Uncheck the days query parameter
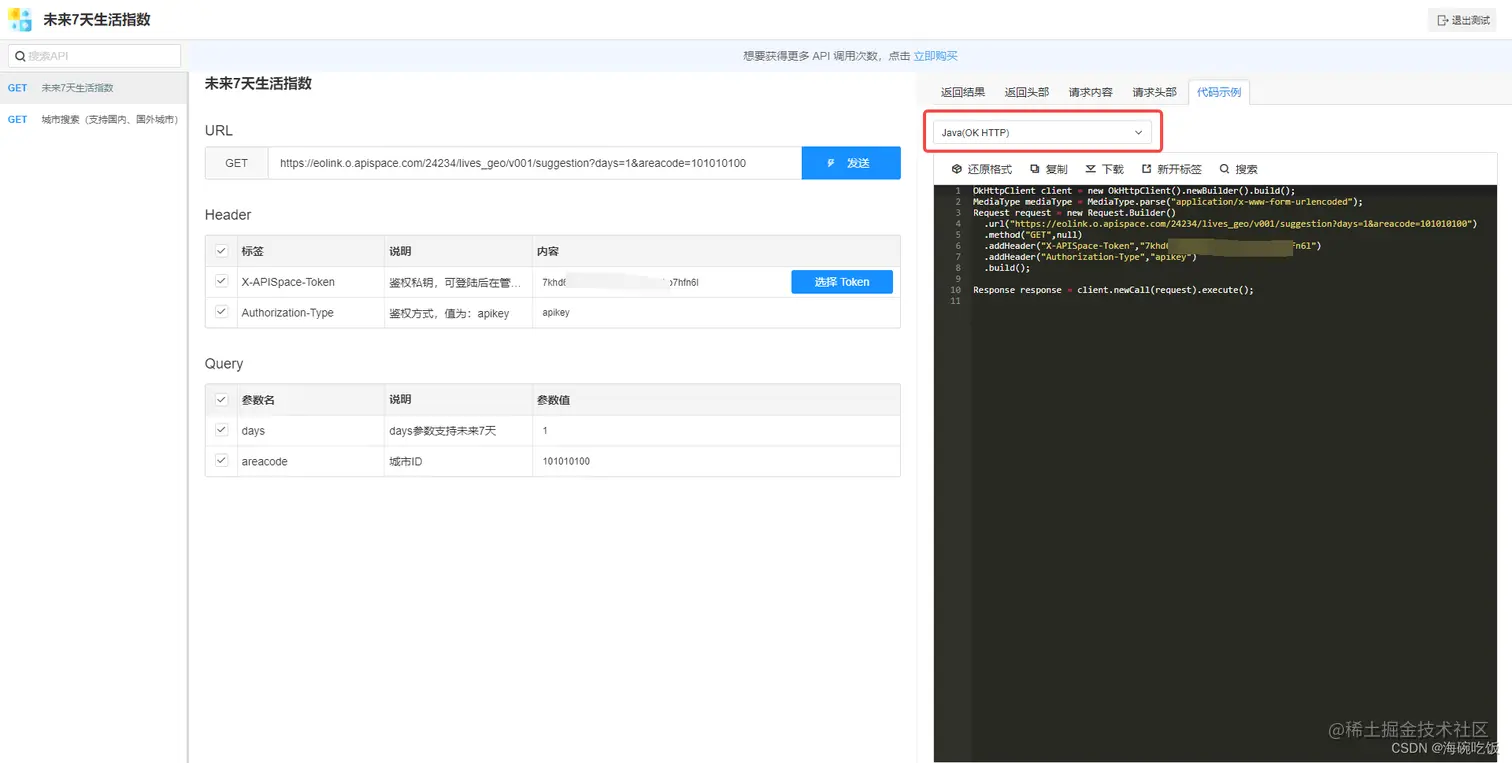 pyautogui.click(x=220, y=430)
